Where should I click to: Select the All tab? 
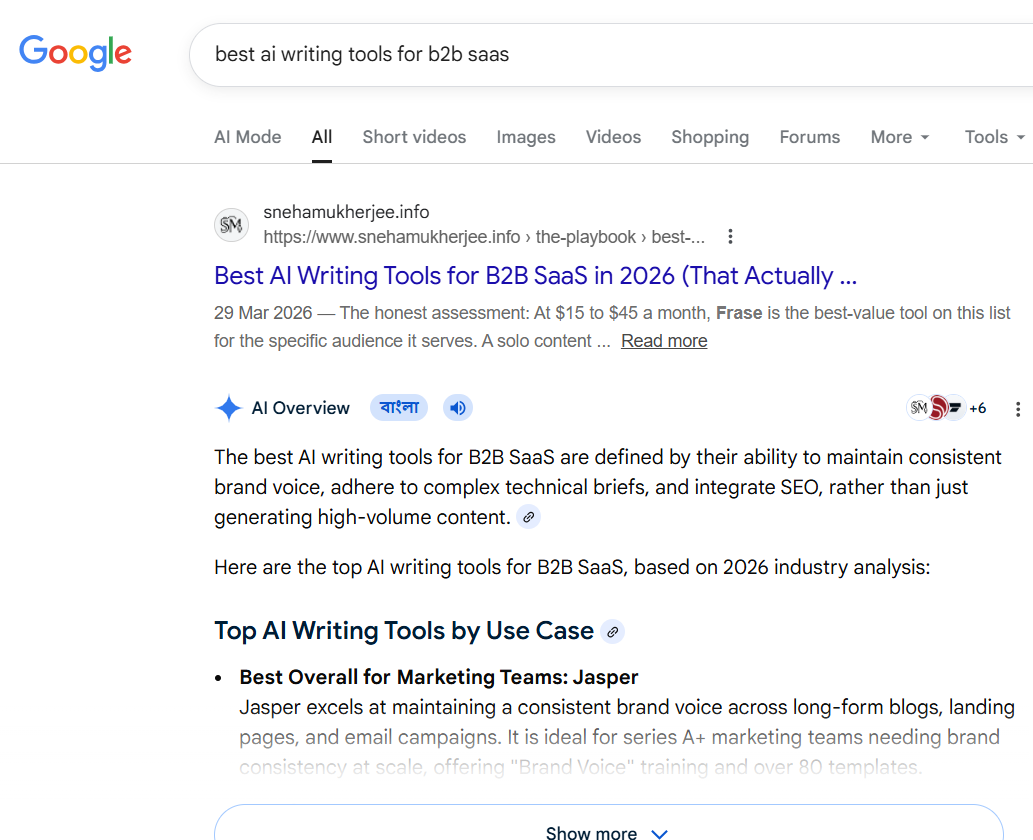coord(321,137)
